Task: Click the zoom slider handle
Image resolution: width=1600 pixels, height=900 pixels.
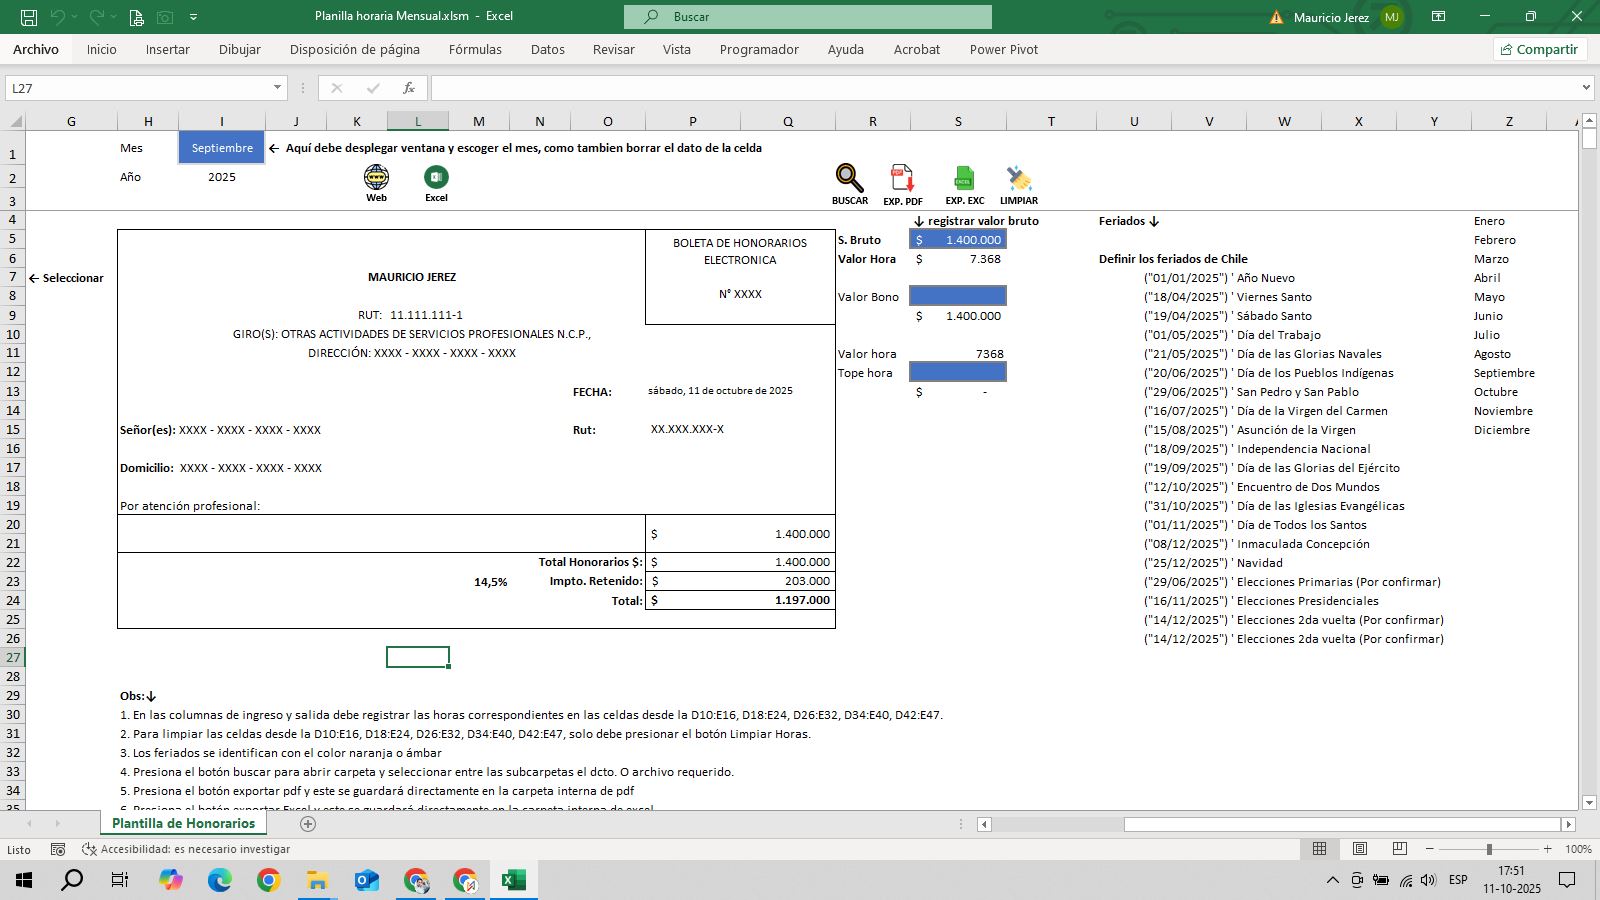Action: click(1489, 849)
